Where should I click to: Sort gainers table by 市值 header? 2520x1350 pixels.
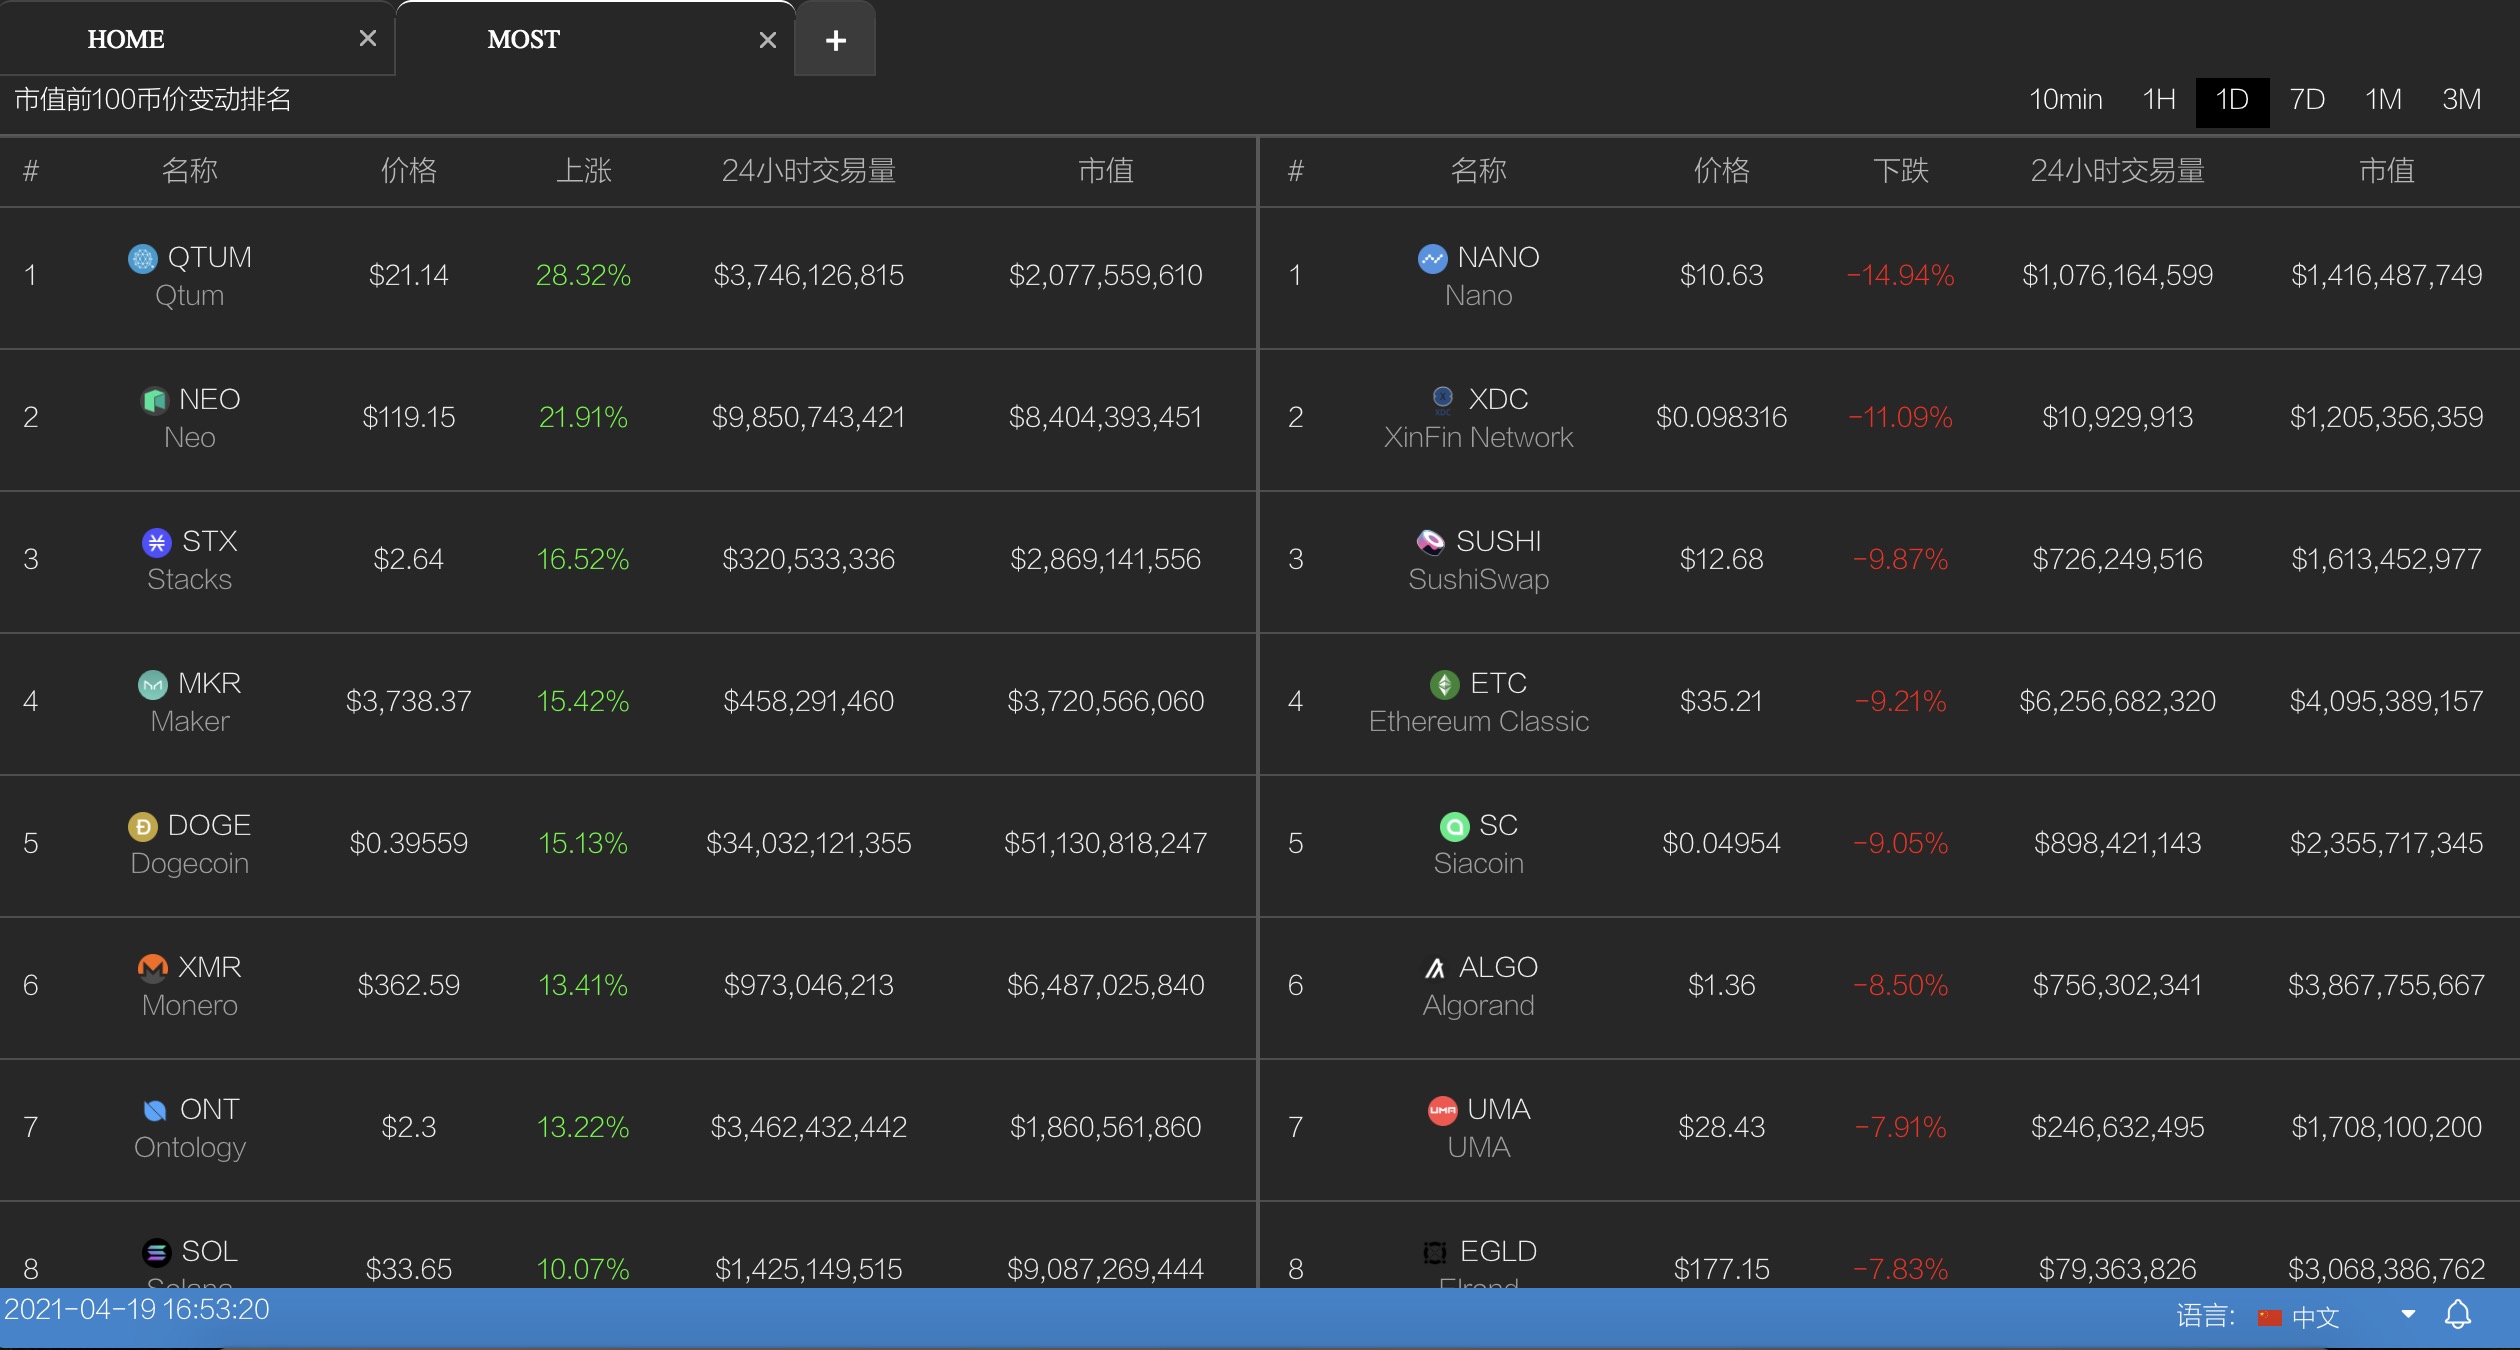[1105, 171]
